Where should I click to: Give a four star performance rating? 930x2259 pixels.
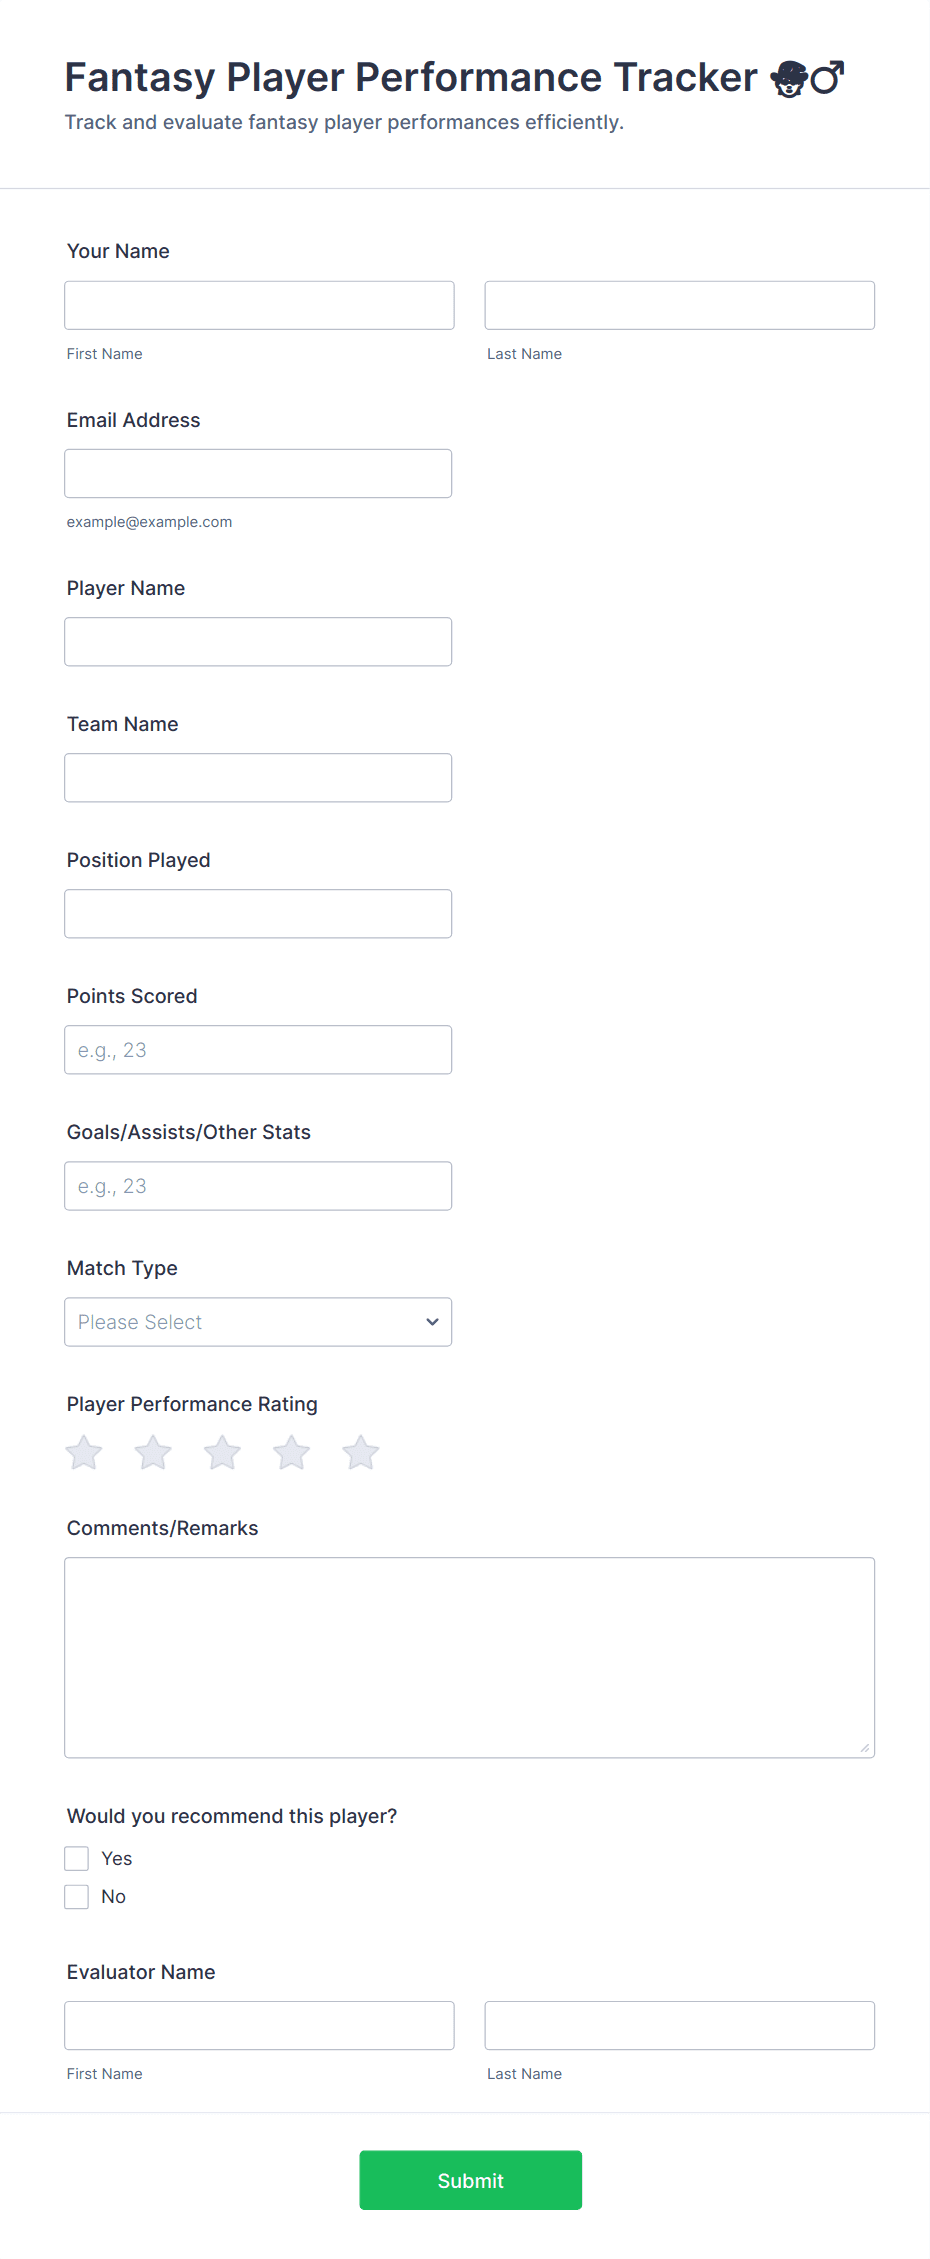click(291, 1453)
